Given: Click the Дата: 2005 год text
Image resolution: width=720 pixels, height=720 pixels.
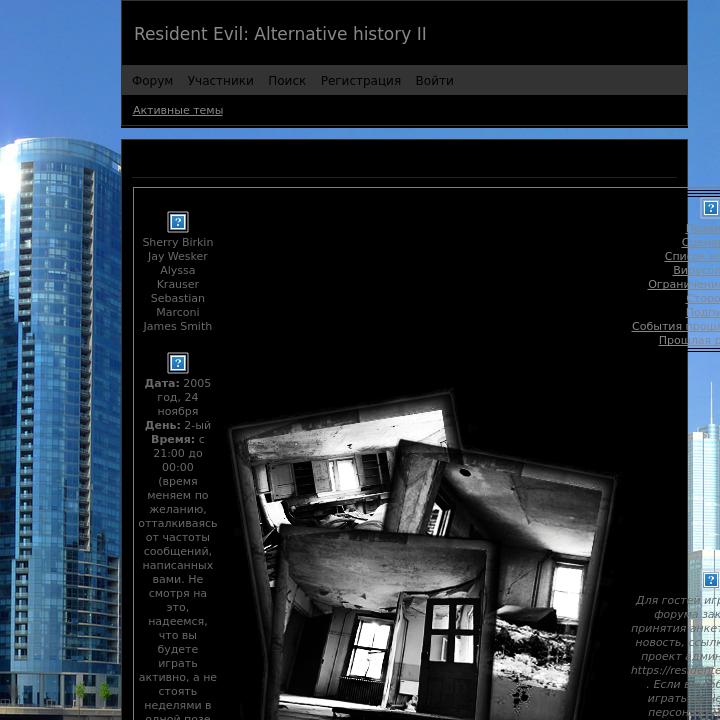Looking at the screenshot, I should click(178, 390).
